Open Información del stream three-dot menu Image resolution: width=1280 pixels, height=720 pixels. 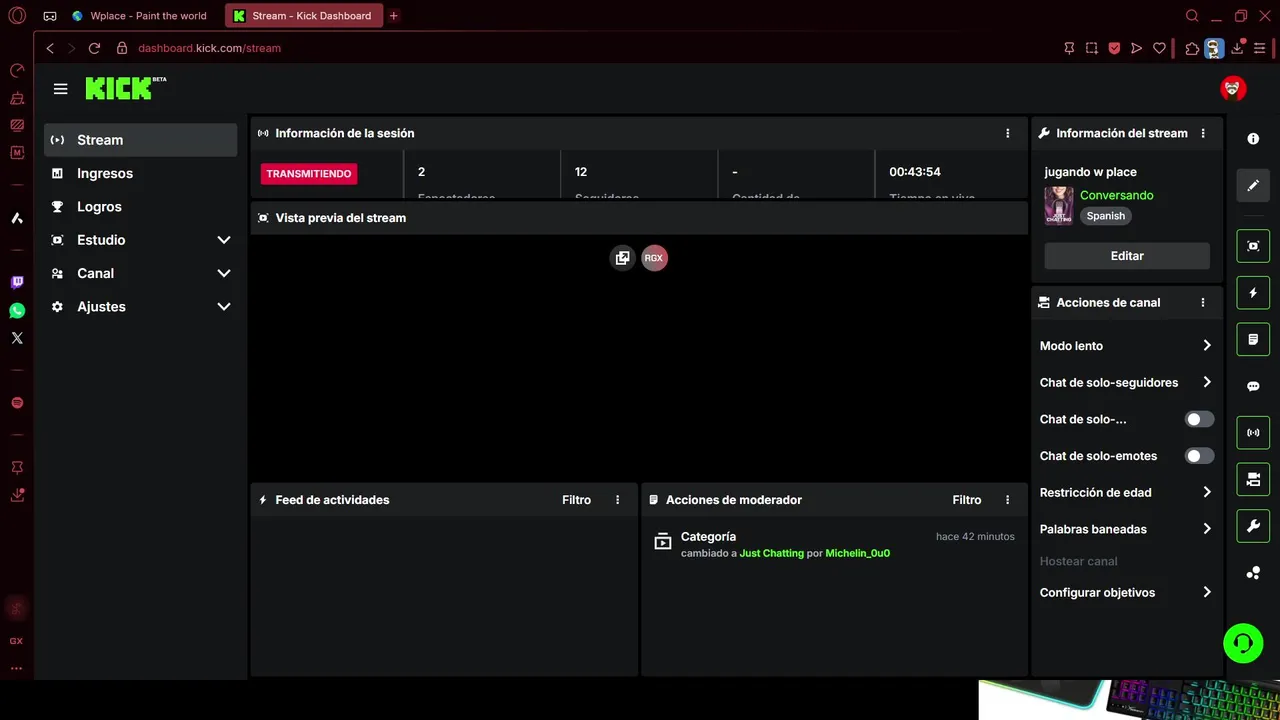[x=1203, y=133]
